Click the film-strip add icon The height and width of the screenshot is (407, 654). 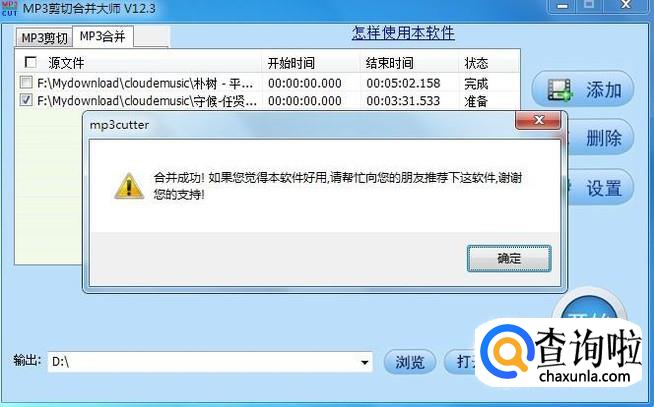point(560,90)
